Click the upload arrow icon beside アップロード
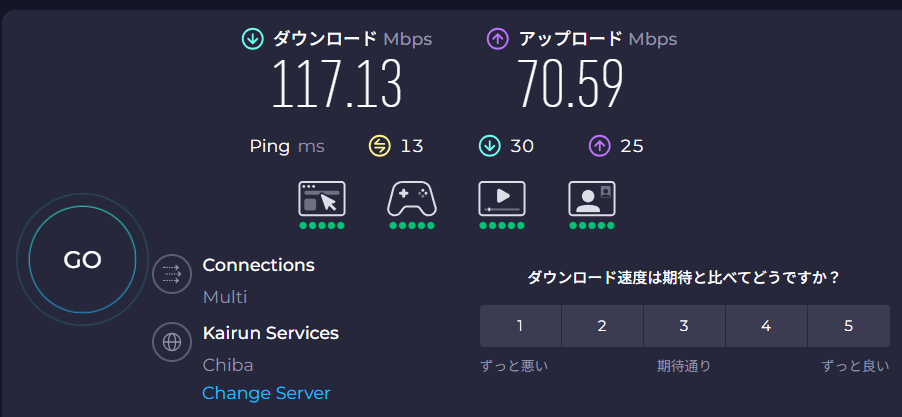The image size is (902, 417). point(497,39)
